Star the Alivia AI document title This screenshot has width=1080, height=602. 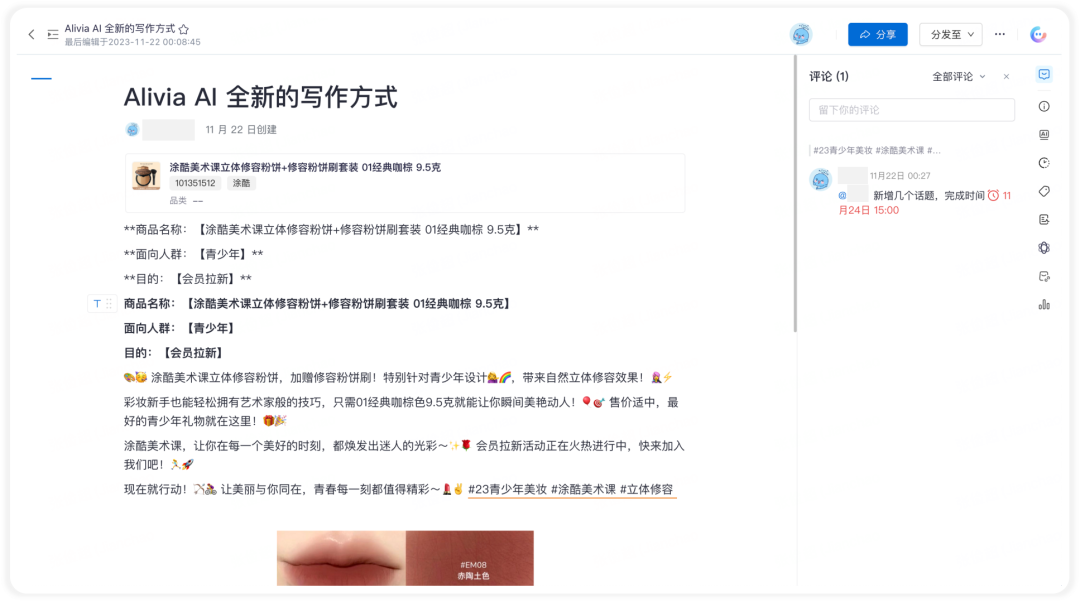point(184,29)
